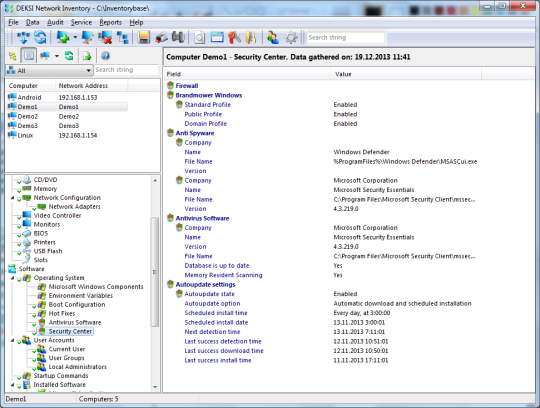
Task: Click the tree scrollbar up arrow
Action: click(x=155, y=180)
